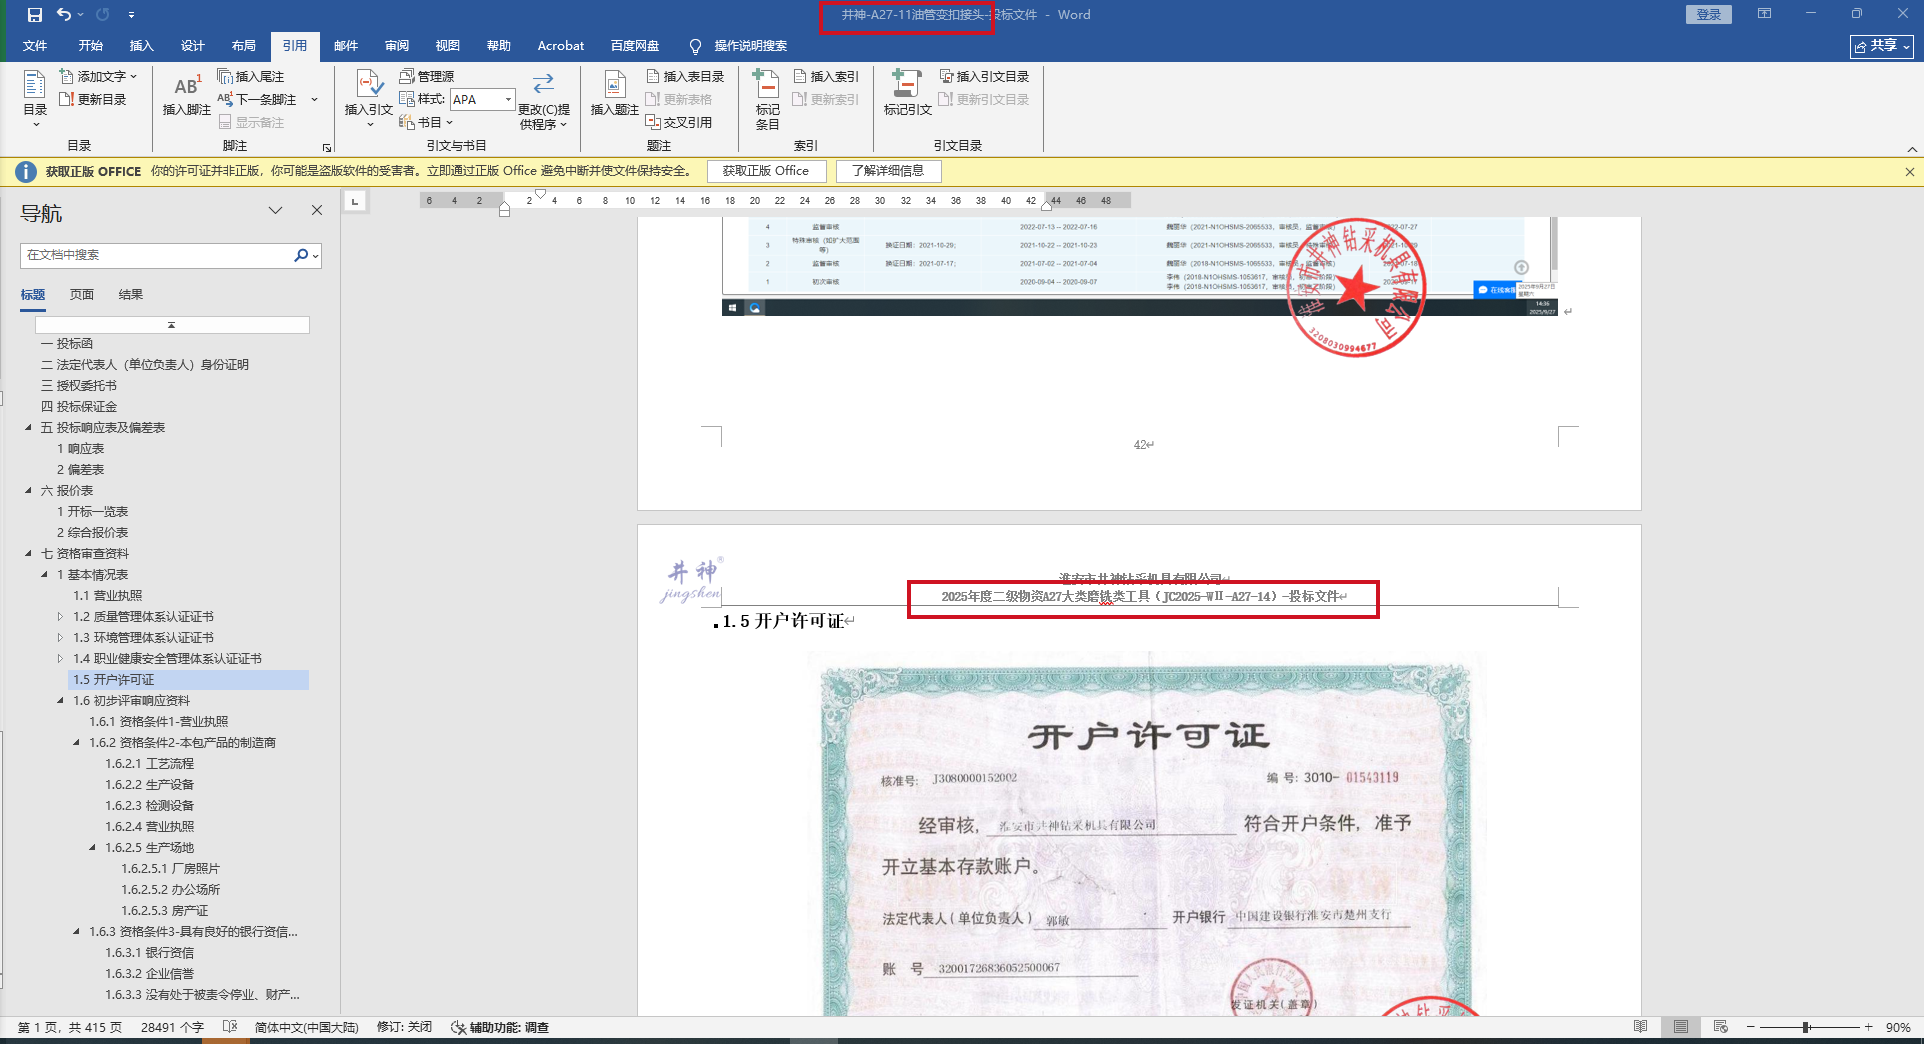Collapse the 1.6.2.5 生产场地 heading
This screenshot has height=1044, width=1924.
tap(92, 847)
